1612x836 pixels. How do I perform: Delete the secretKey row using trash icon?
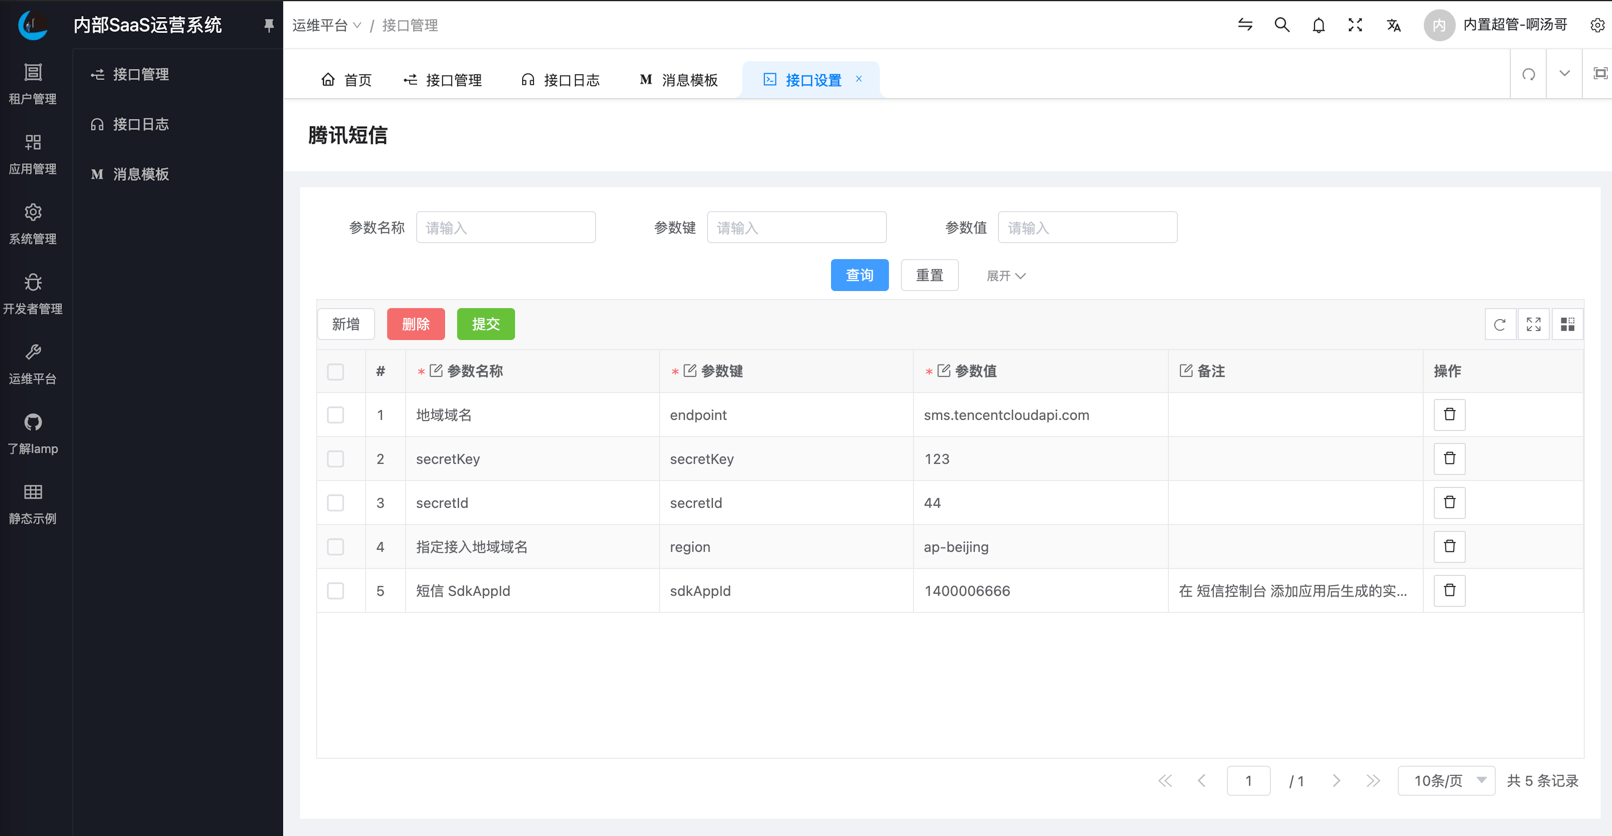(x=1449, y=459)
